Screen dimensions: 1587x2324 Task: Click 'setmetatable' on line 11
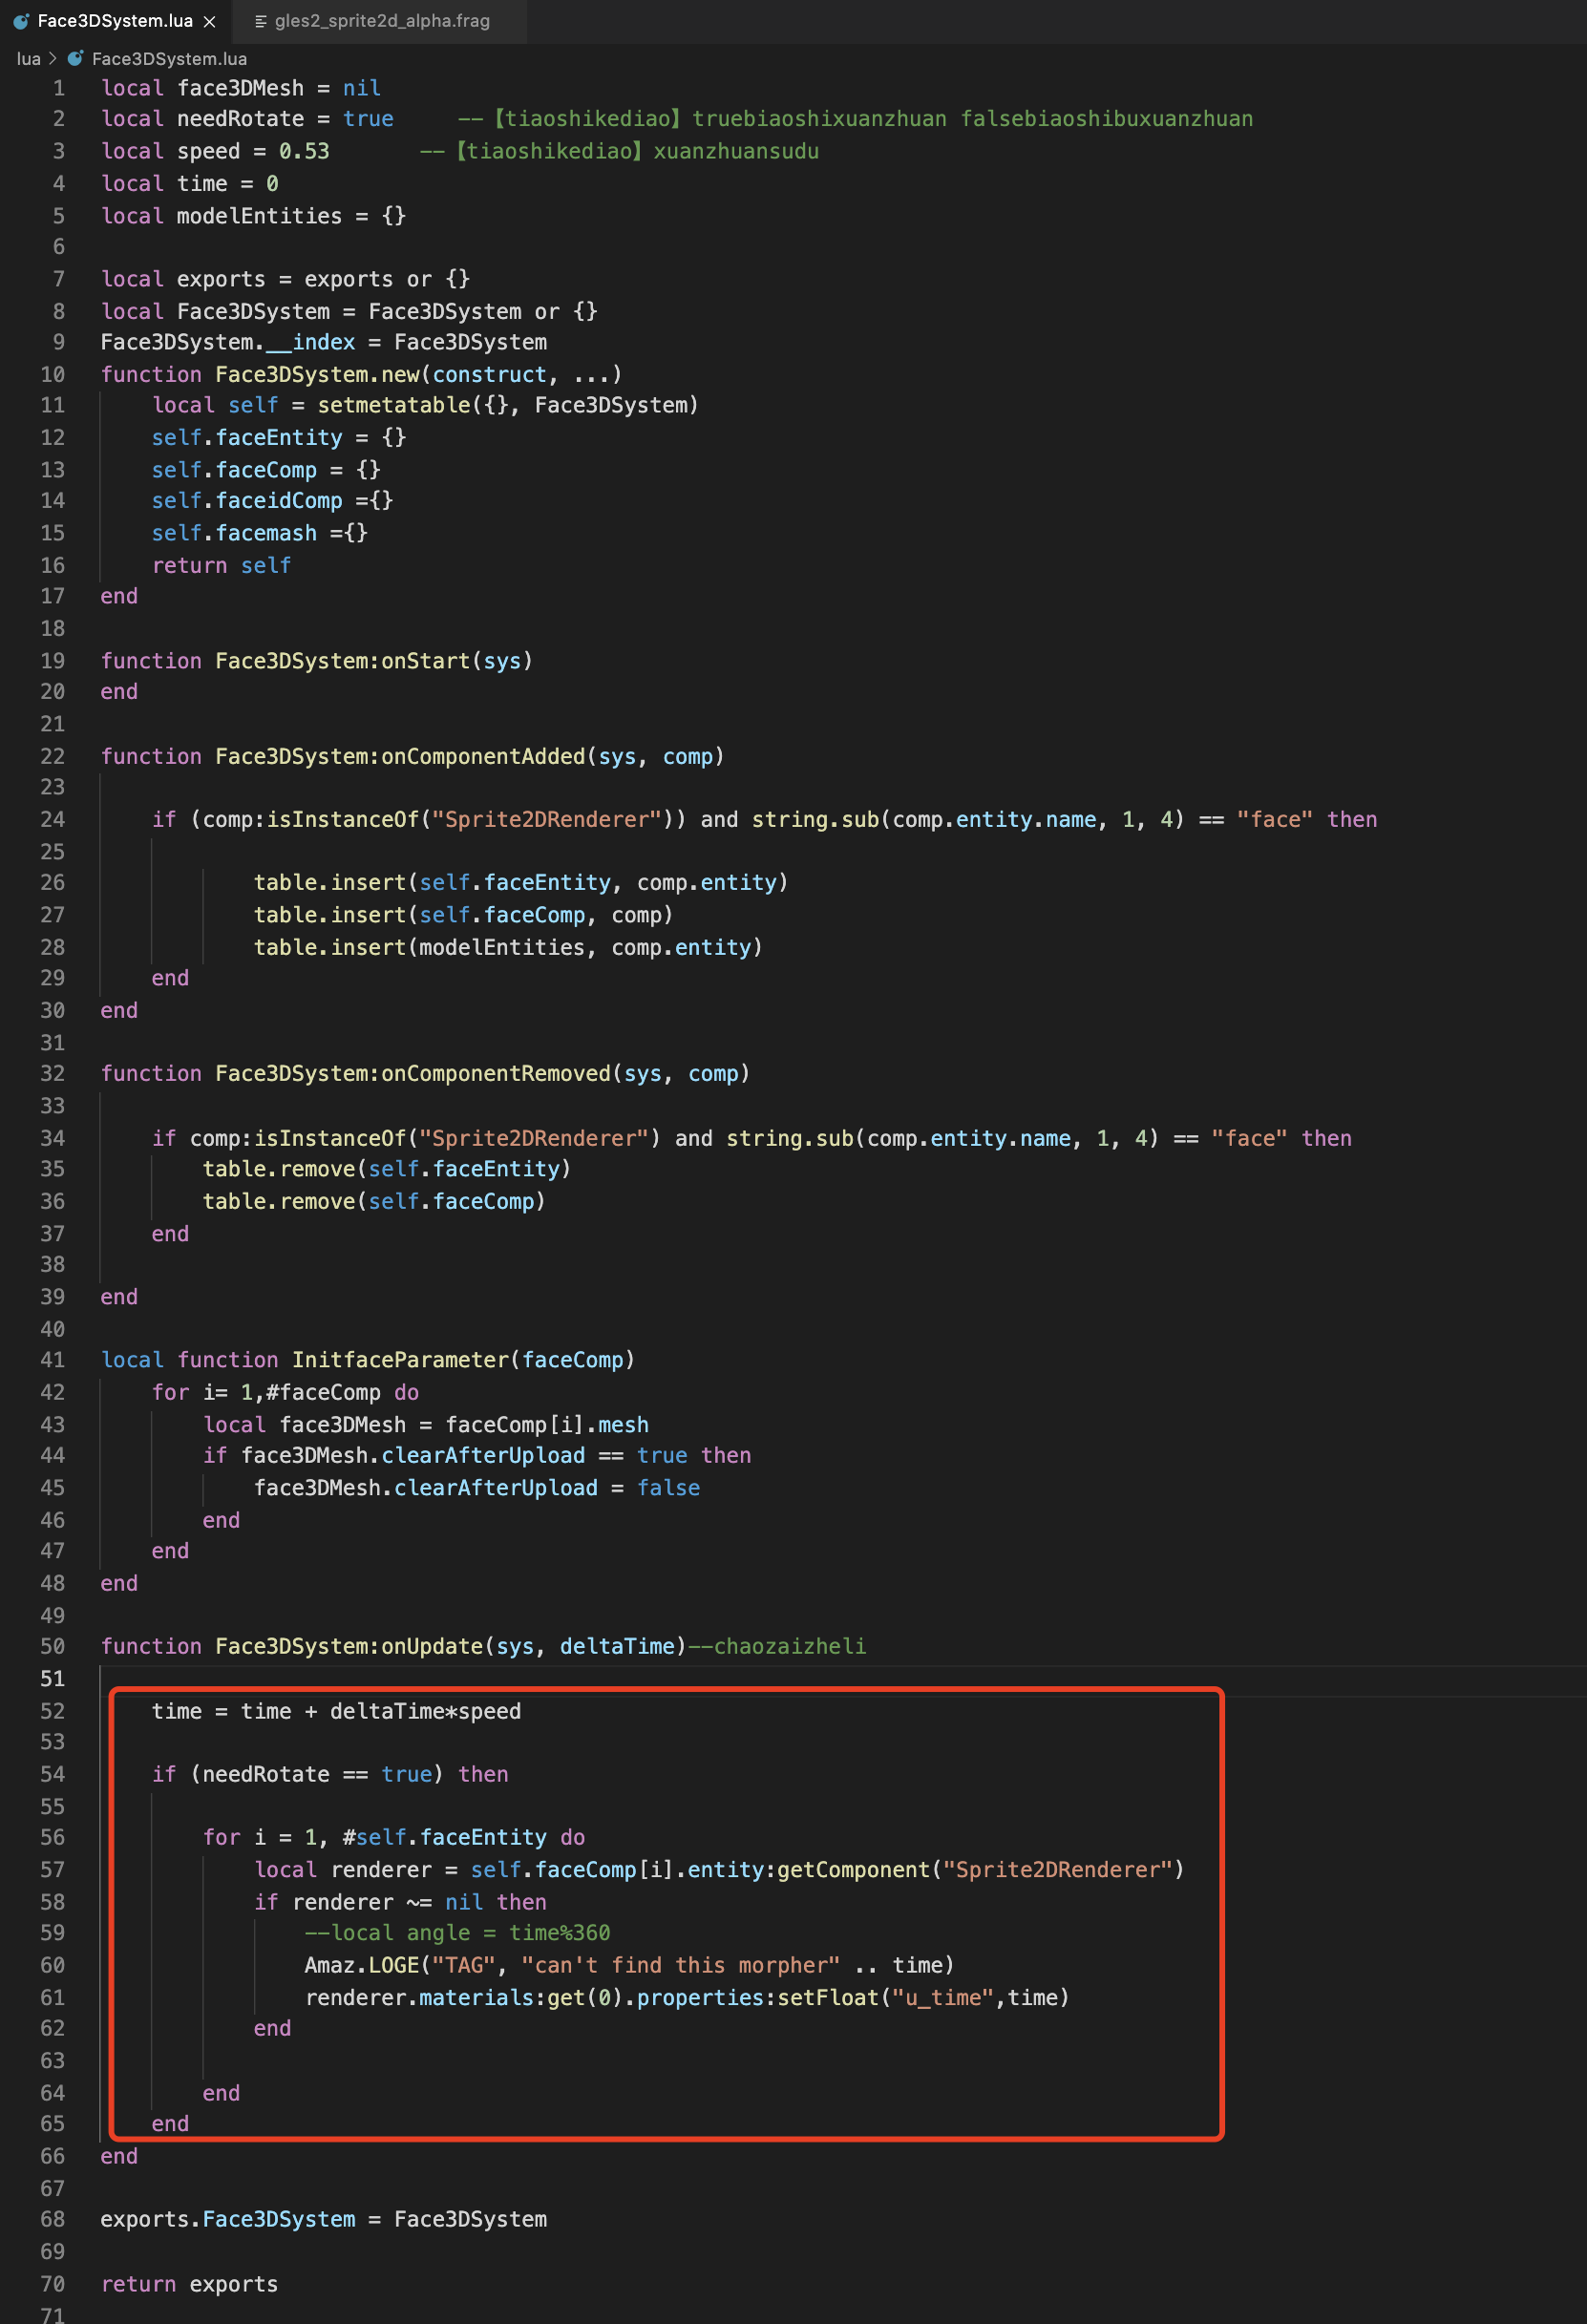pos(394,405)
